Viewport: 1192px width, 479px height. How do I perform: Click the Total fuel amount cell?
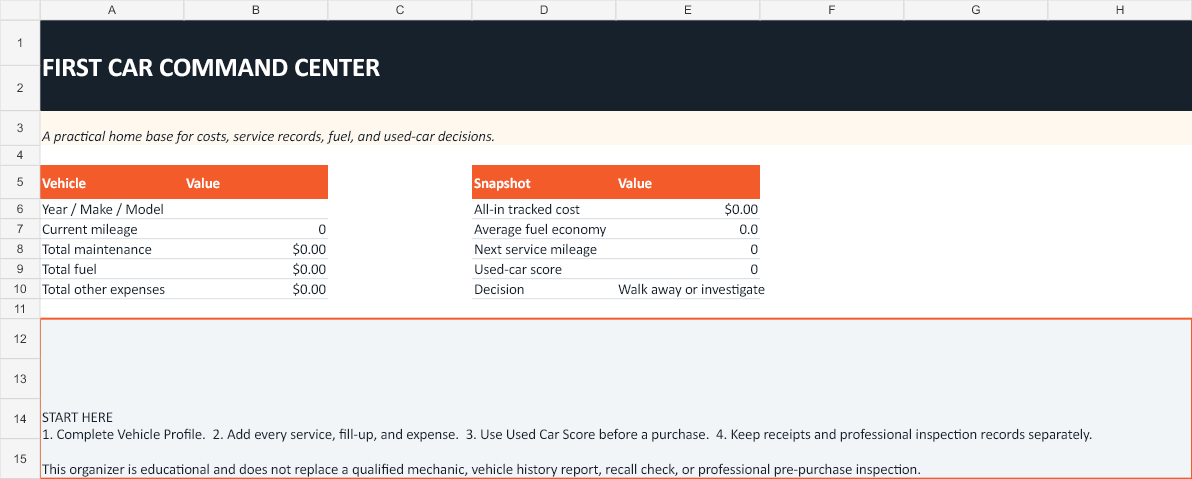click(256, 269)
